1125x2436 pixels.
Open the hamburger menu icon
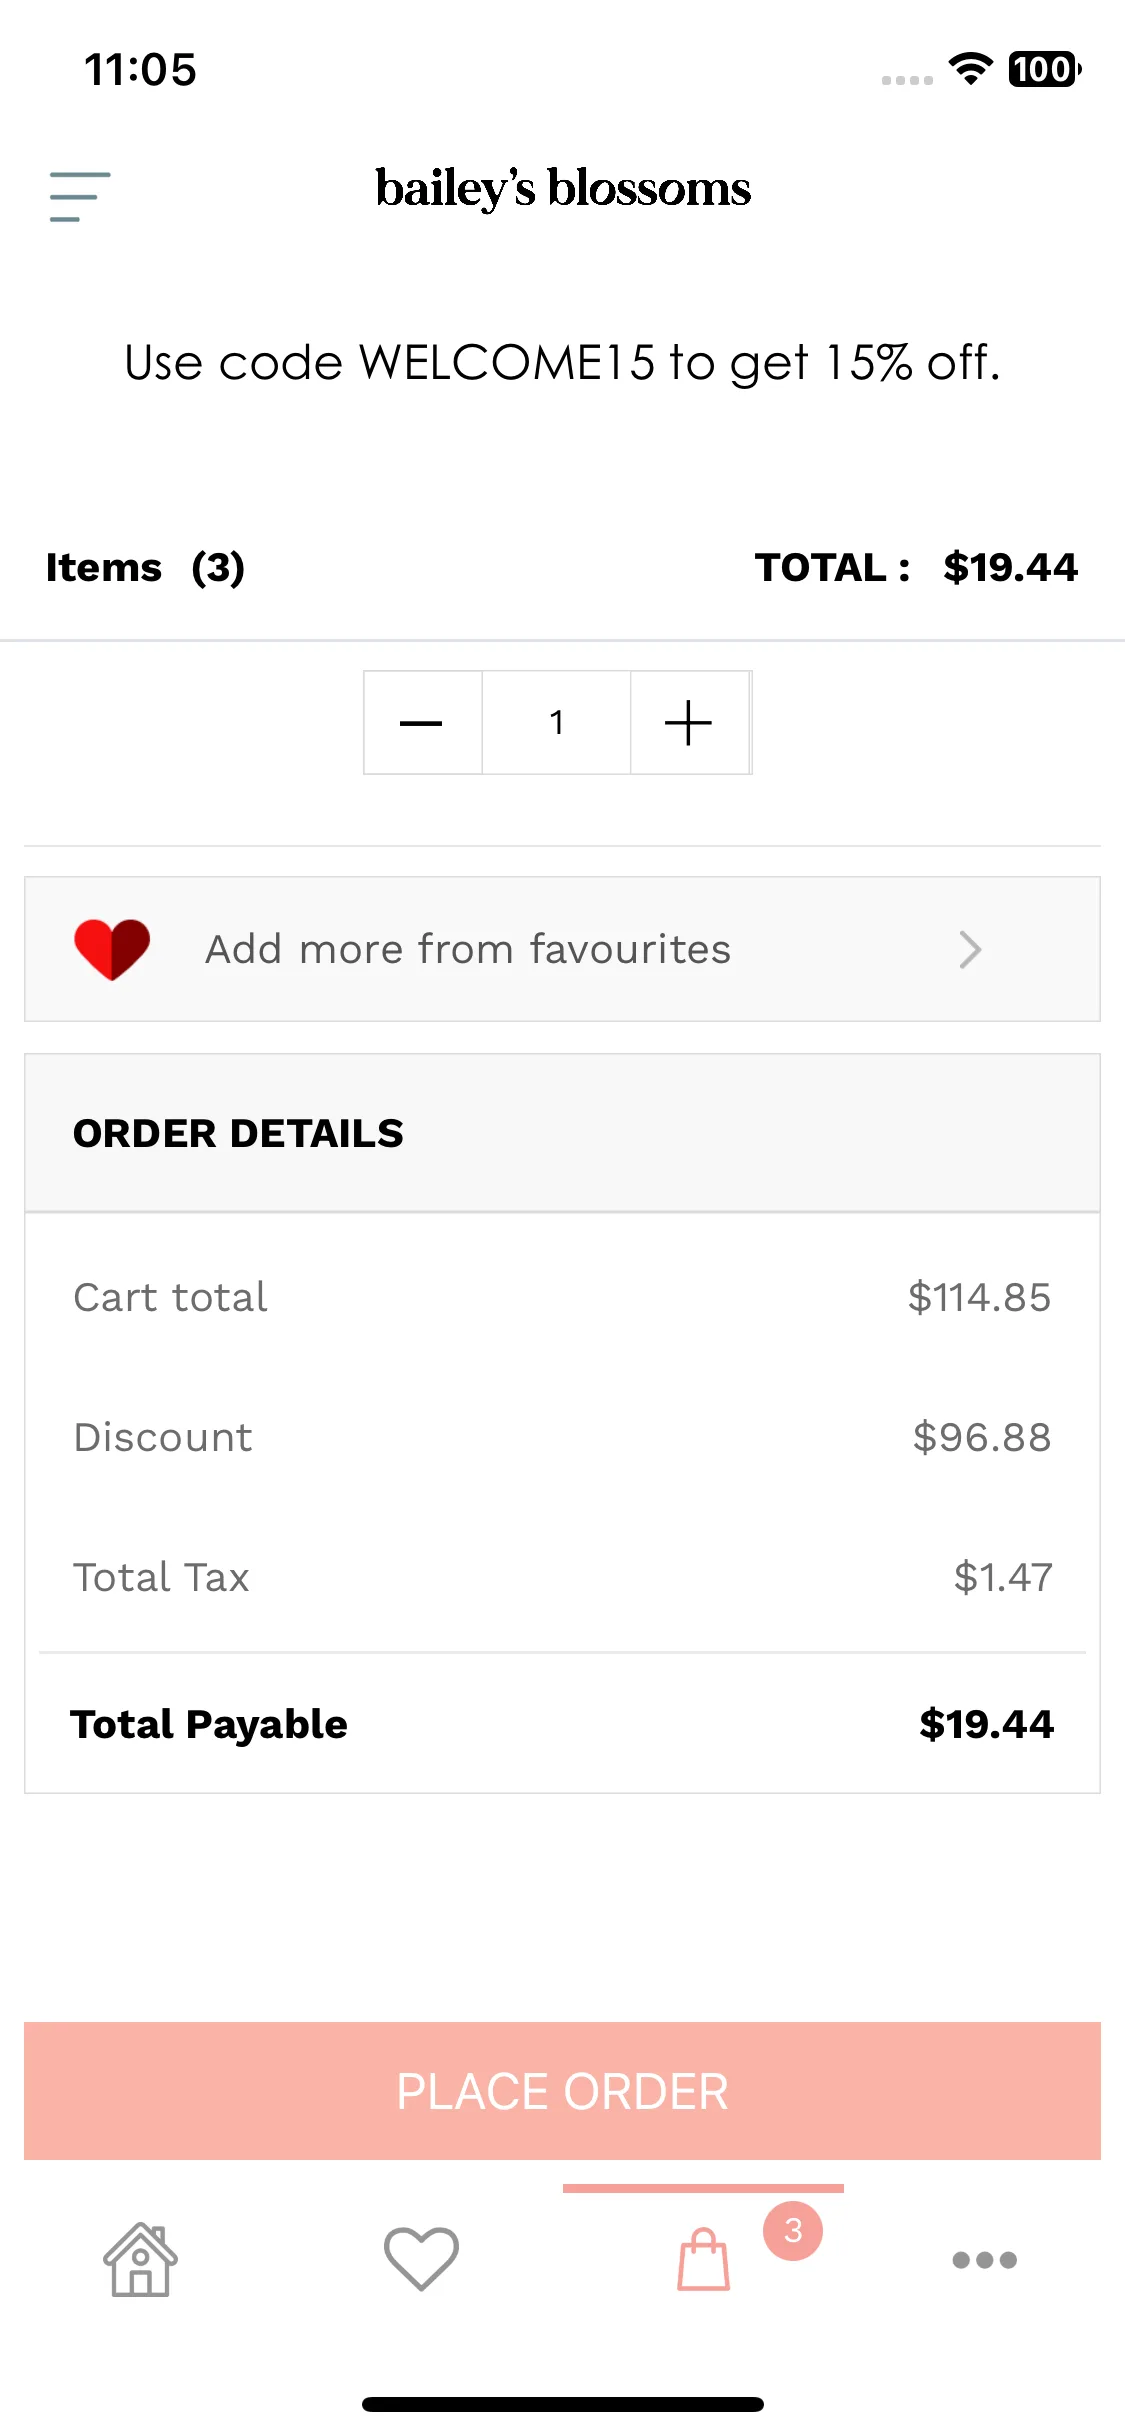tap(80, 196)
